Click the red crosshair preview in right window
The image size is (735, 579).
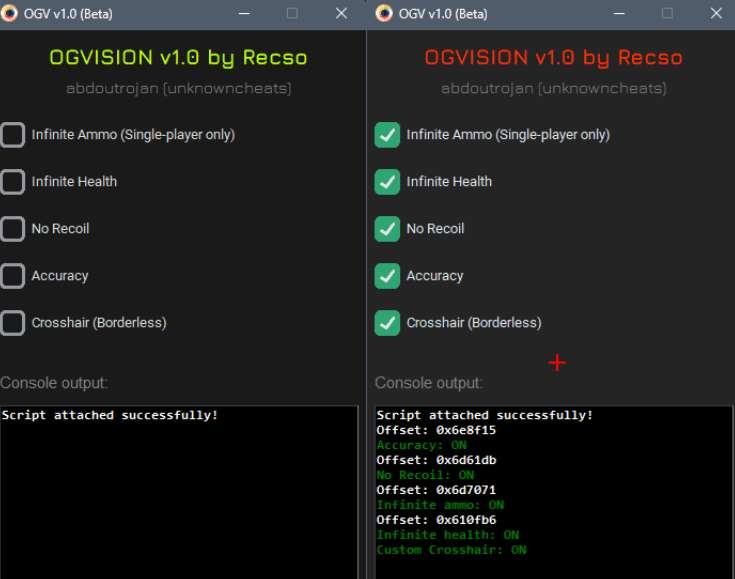[x=557, y=363]
